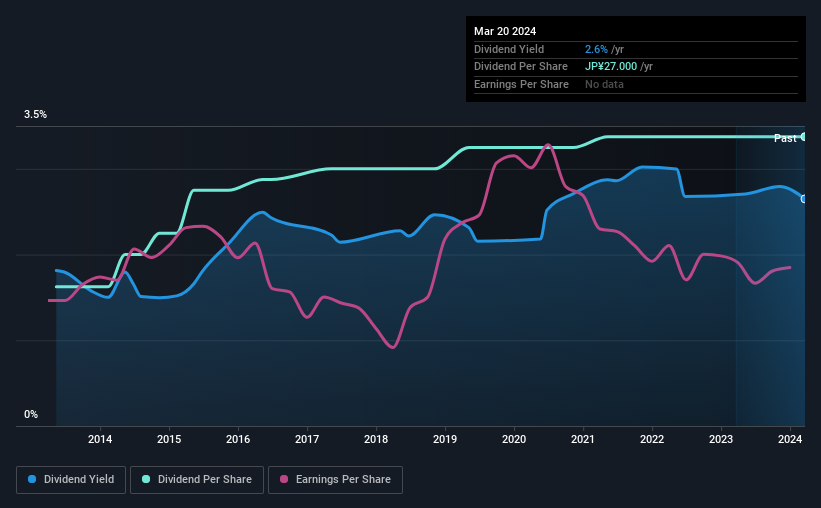Click the Mar 20 2024 tooltip date
The width and height of the screenshot is (821, 508).
tap(505, 31)
